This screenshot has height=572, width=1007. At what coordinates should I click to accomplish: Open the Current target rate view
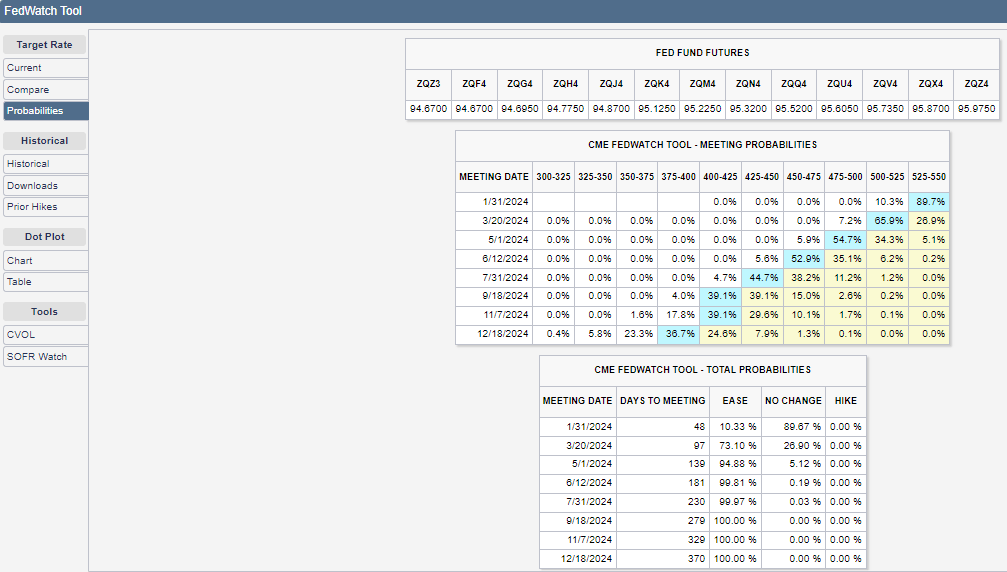coord(46,67)
